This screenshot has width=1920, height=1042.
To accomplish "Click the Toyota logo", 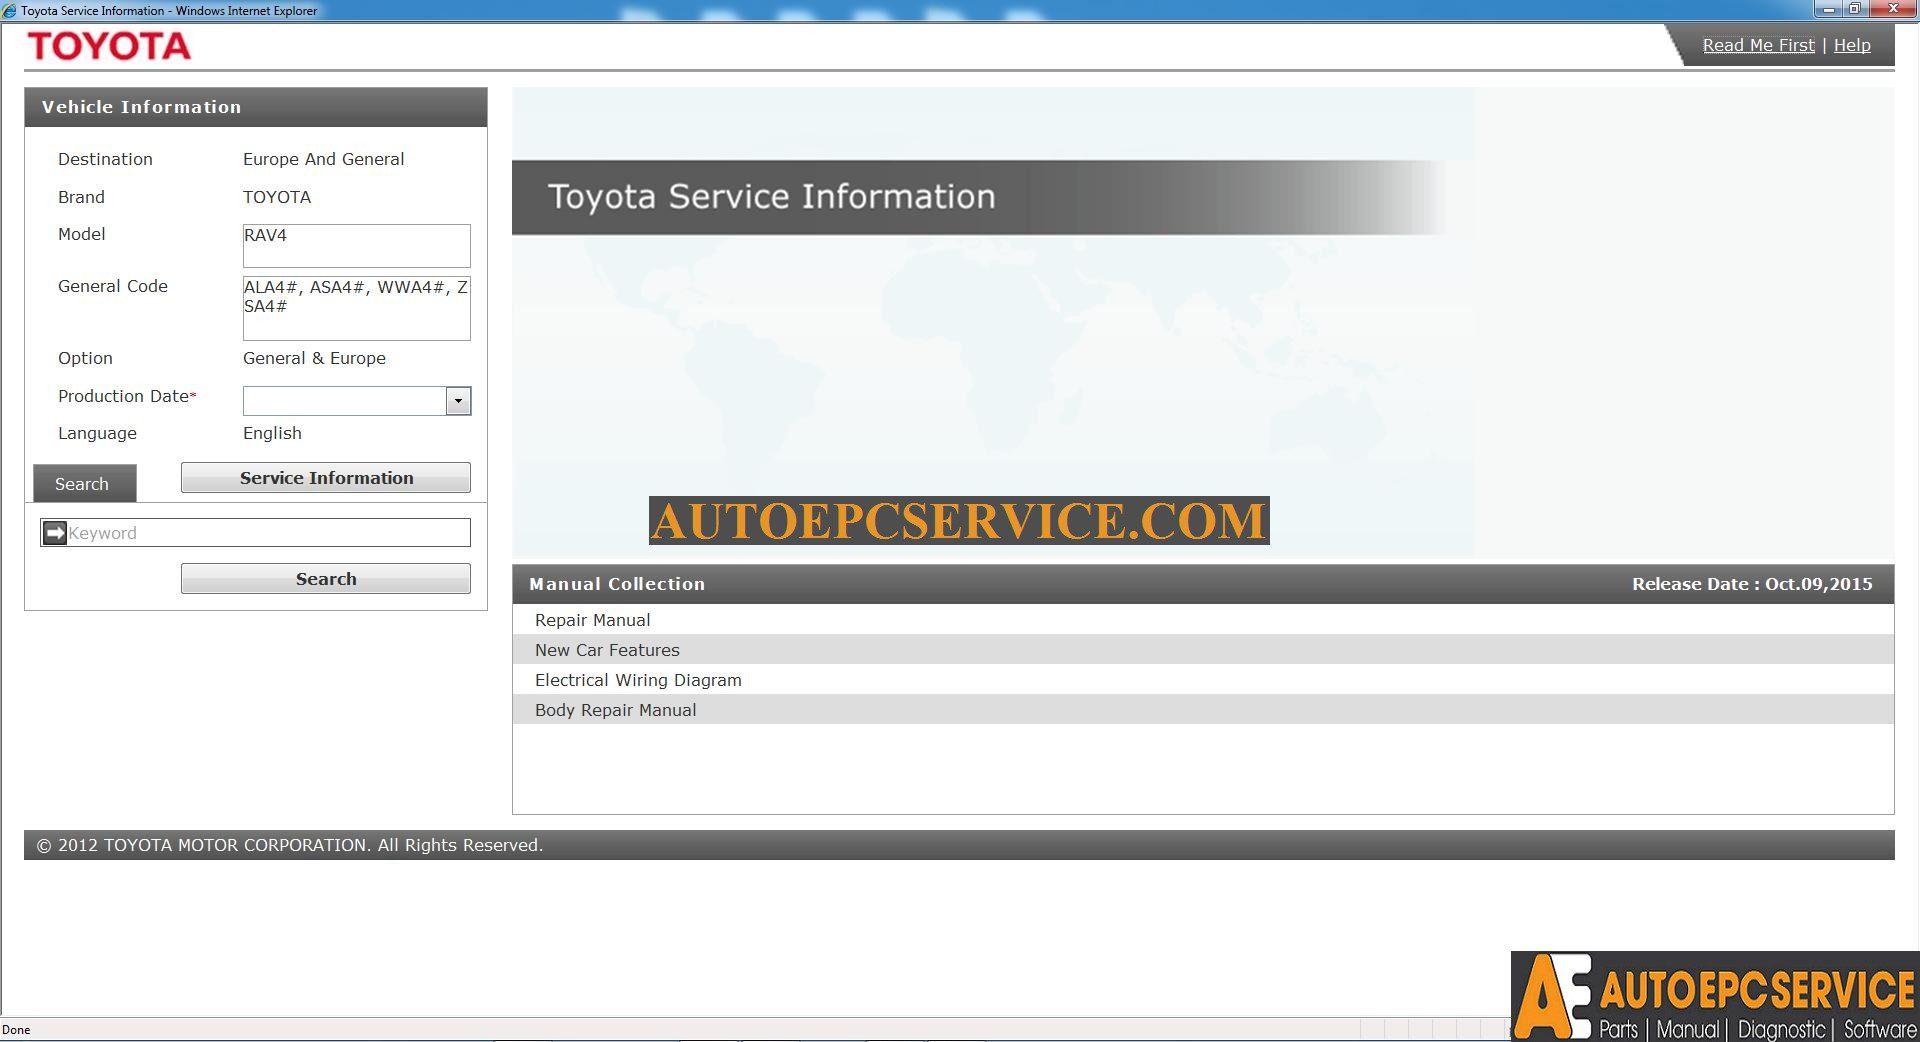I will (x=109, y=46).
